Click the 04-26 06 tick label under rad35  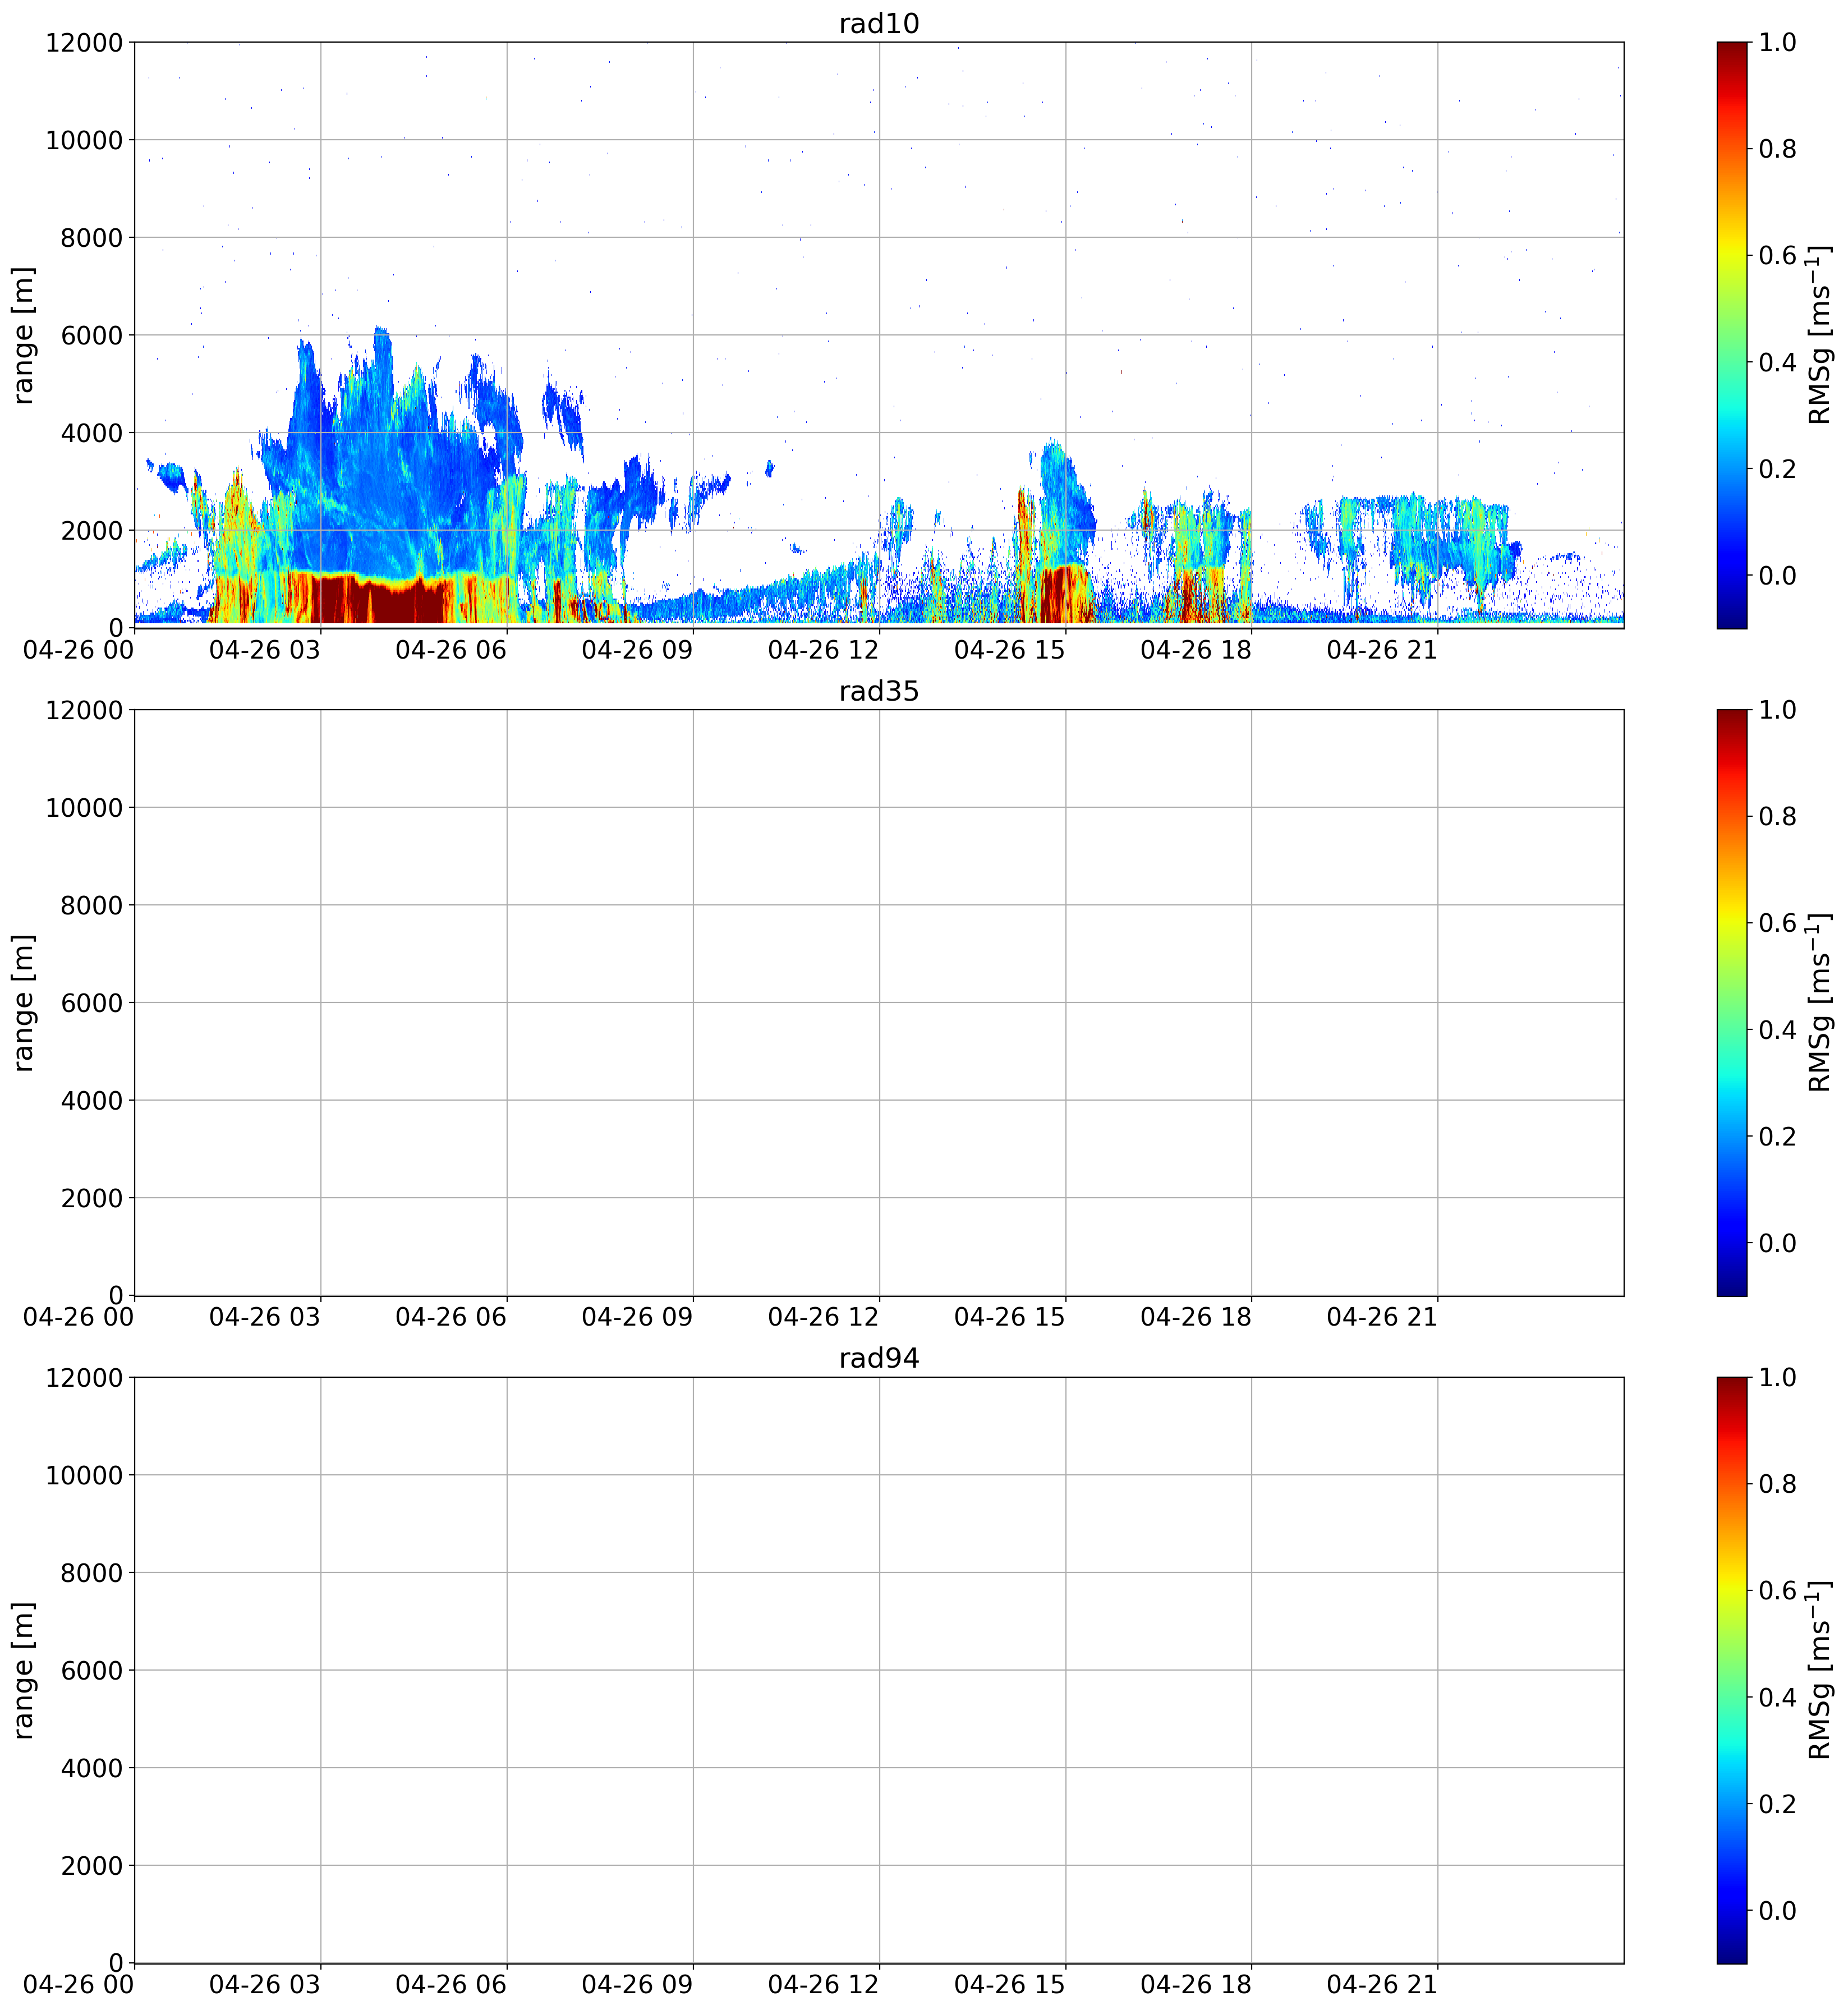tap(451, 1317)
